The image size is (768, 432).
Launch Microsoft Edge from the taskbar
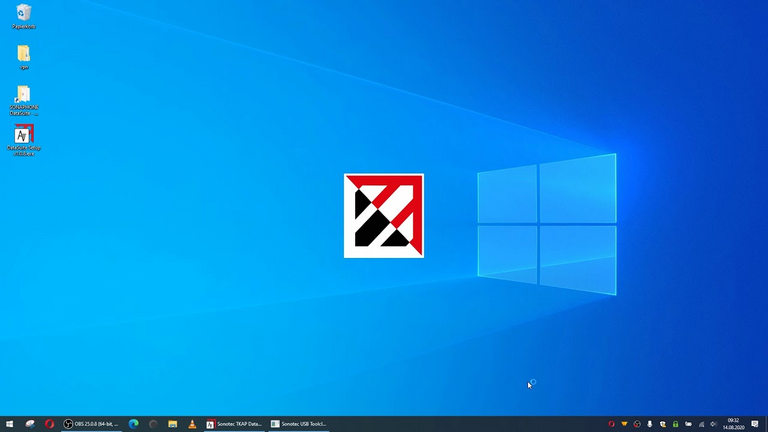tap(133, 424)
